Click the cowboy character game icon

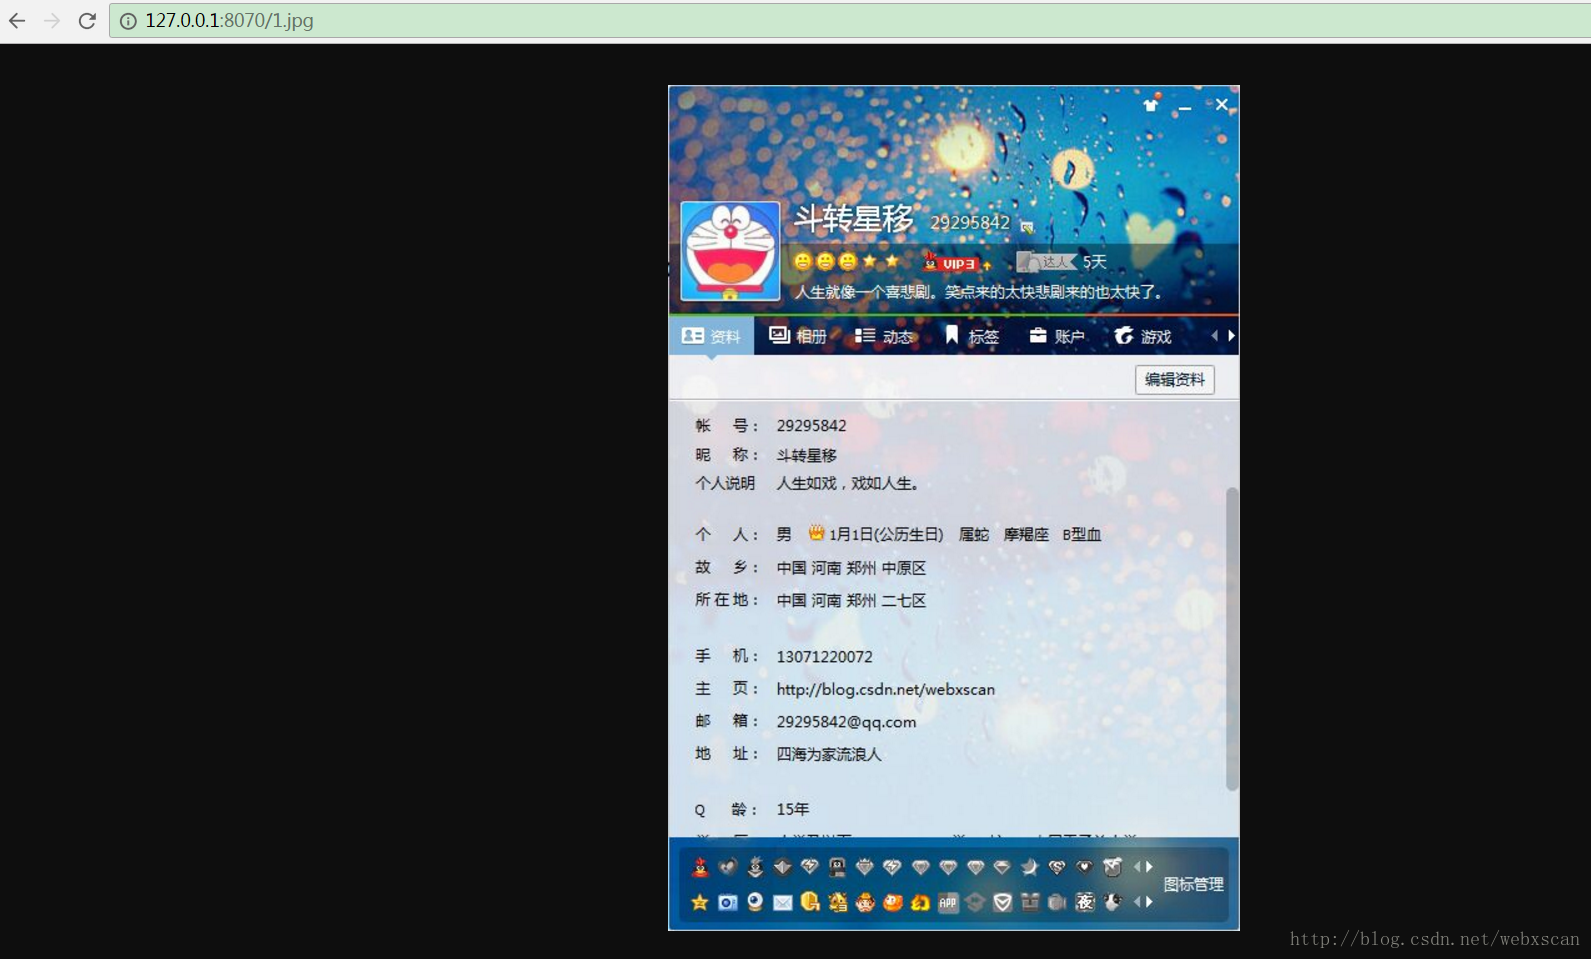pyautogui.click(x=865, y=902)
